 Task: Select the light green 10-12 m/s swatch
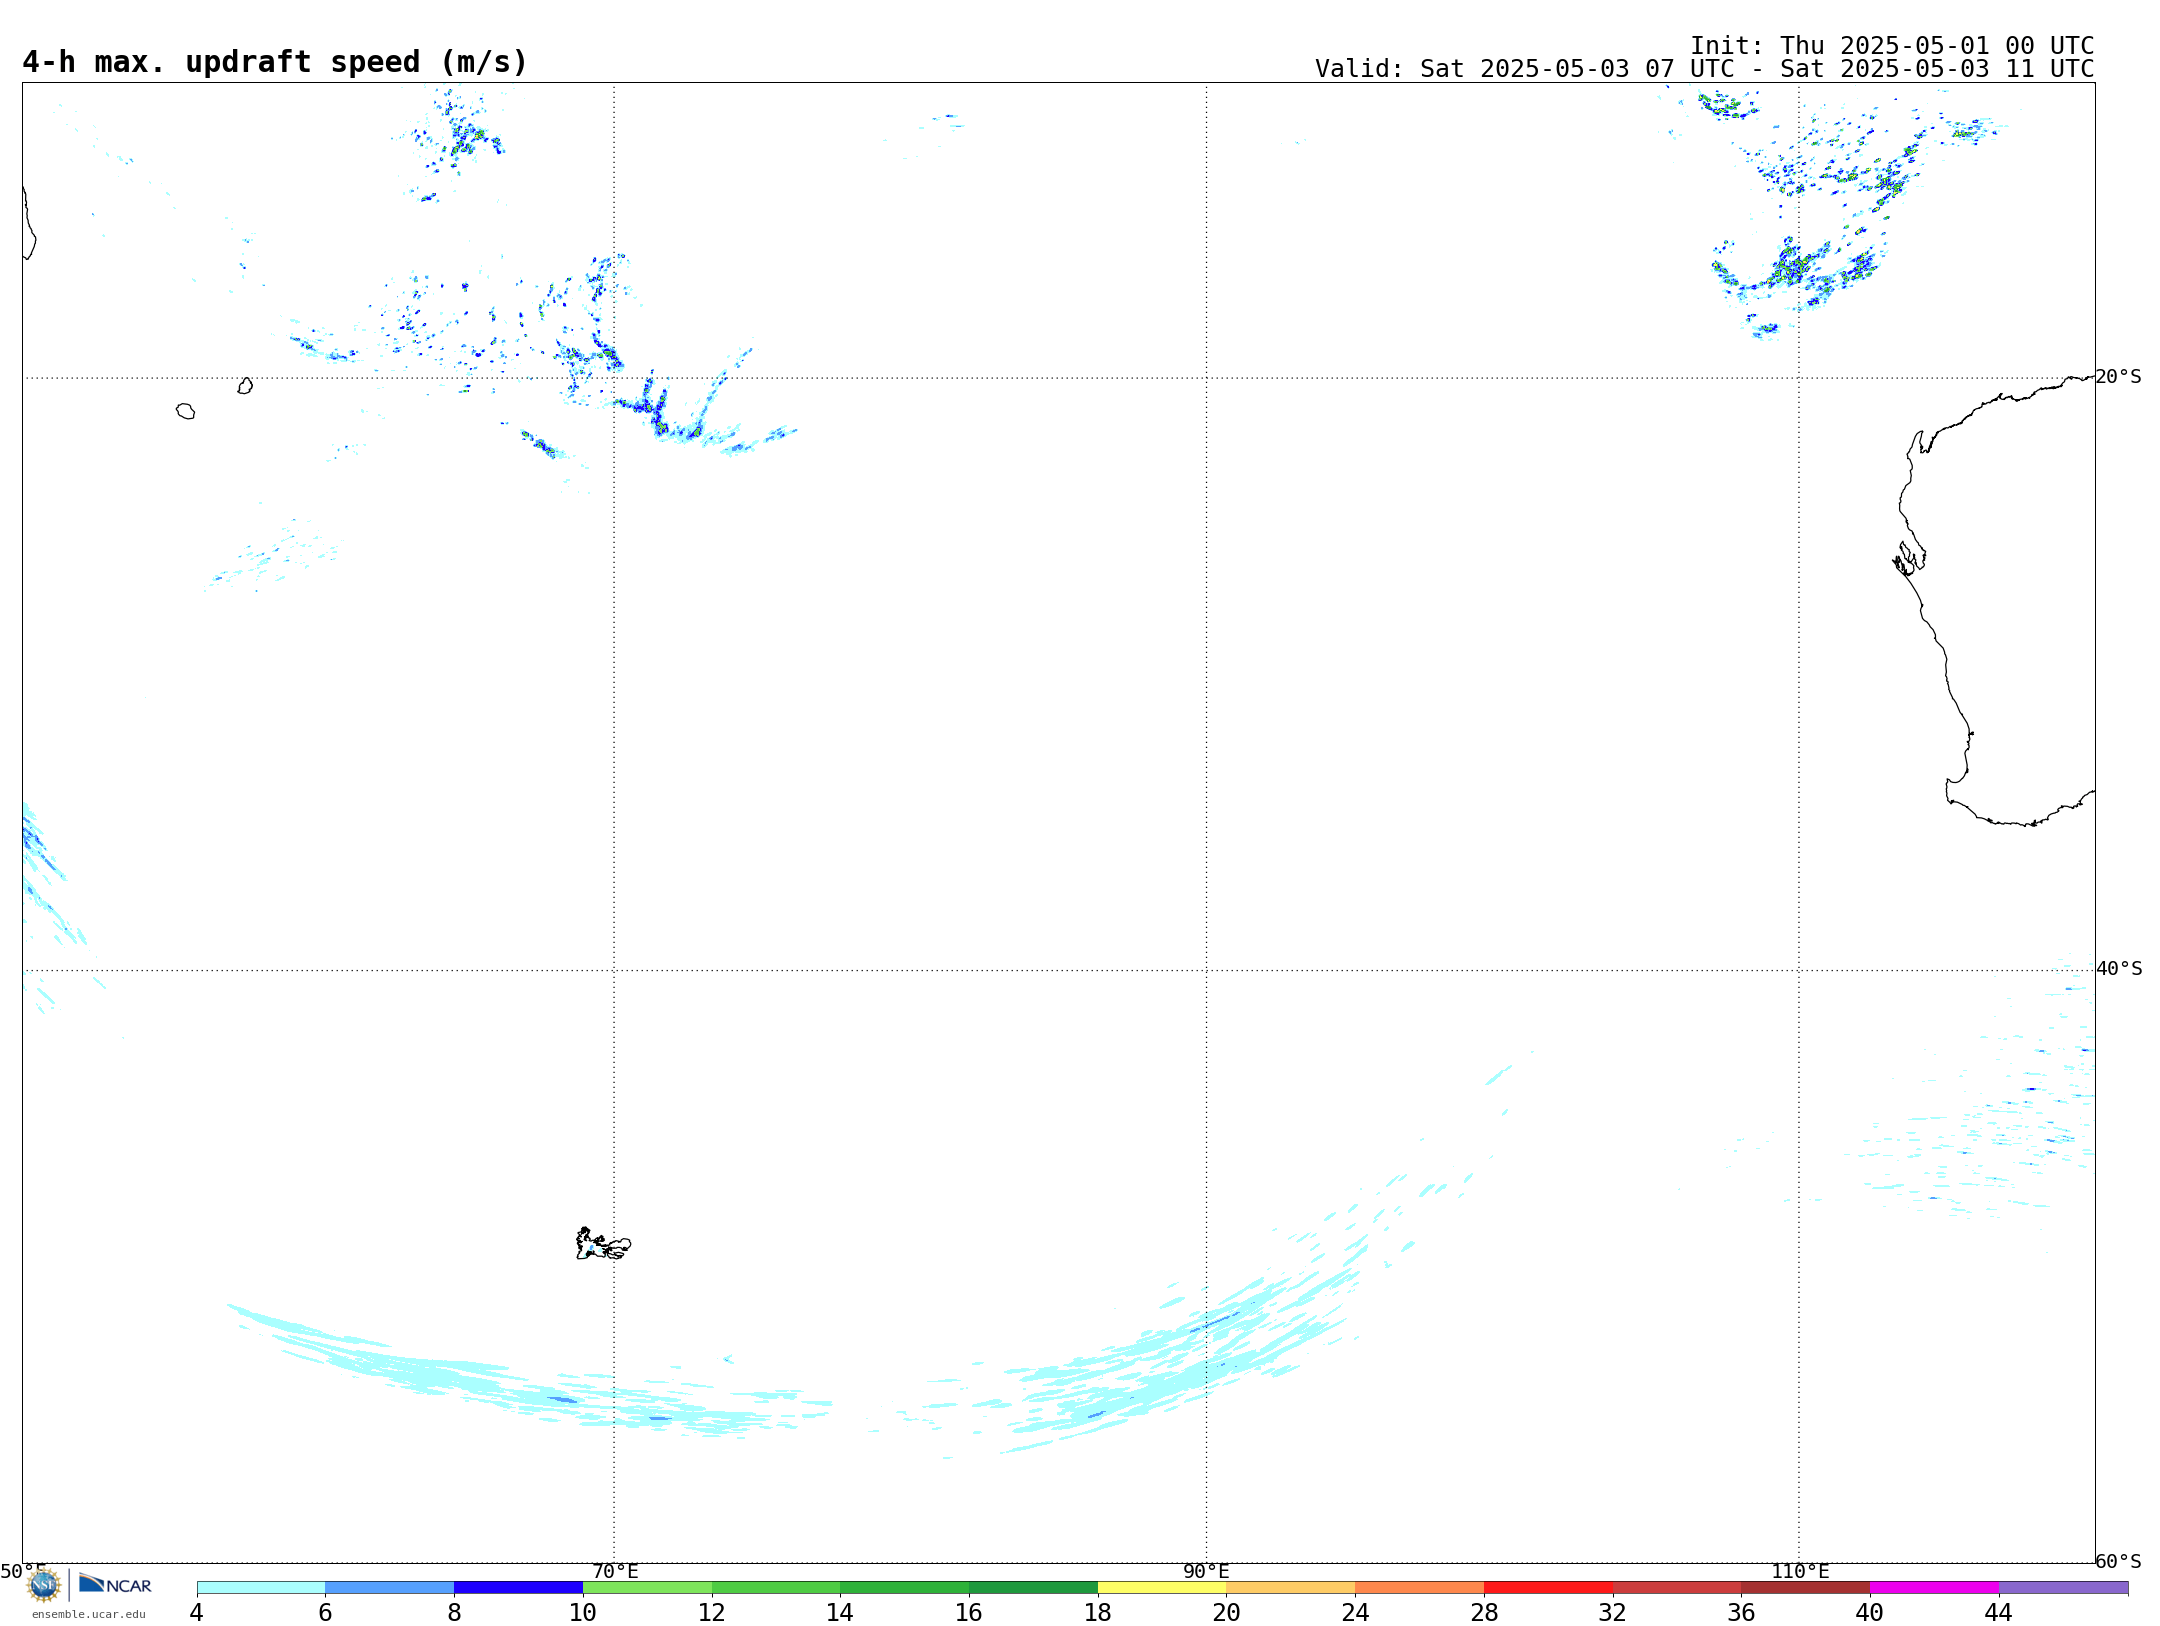click(647, 1588)
